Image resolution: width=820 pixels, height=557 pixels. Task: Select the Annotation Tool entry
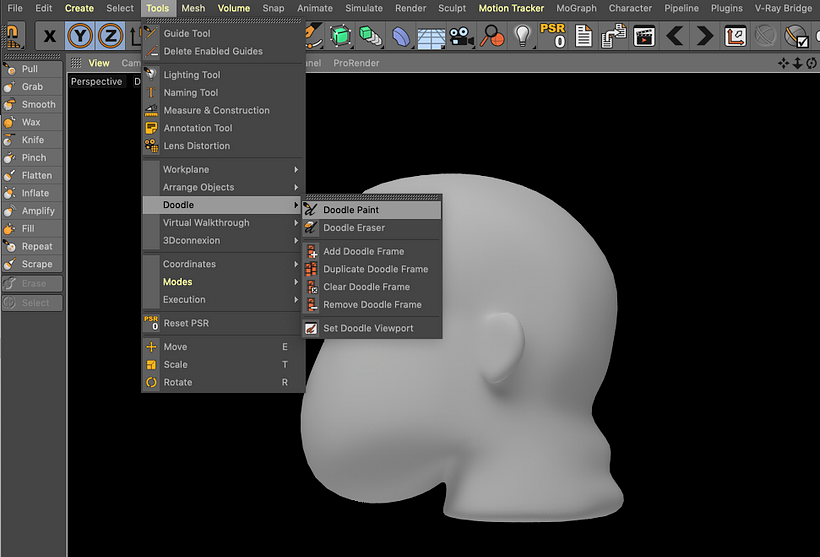pos(224,128)
